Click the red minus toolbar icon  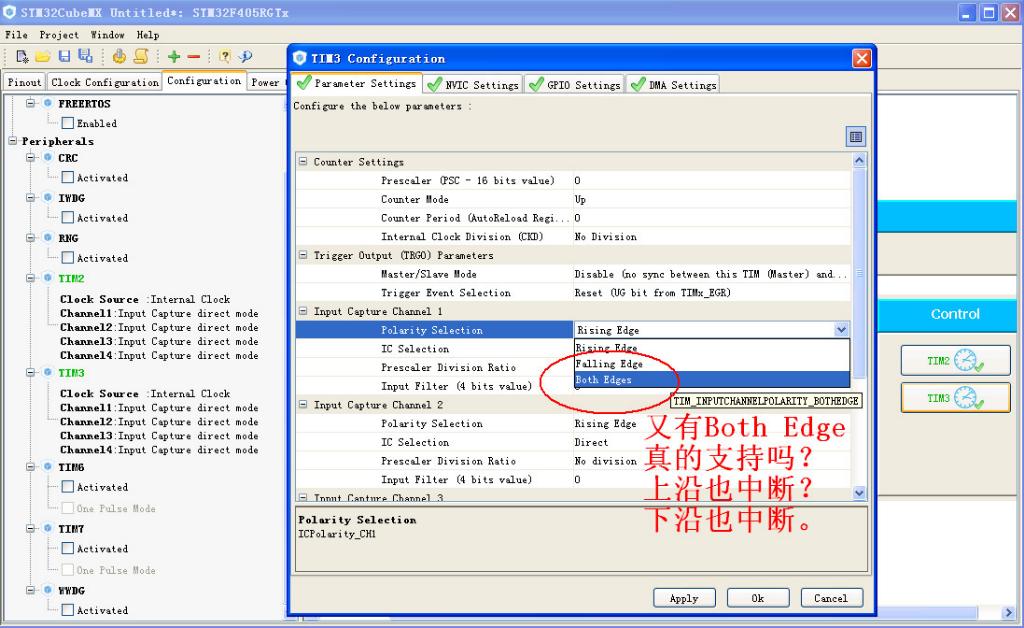(x=193, y=57)
